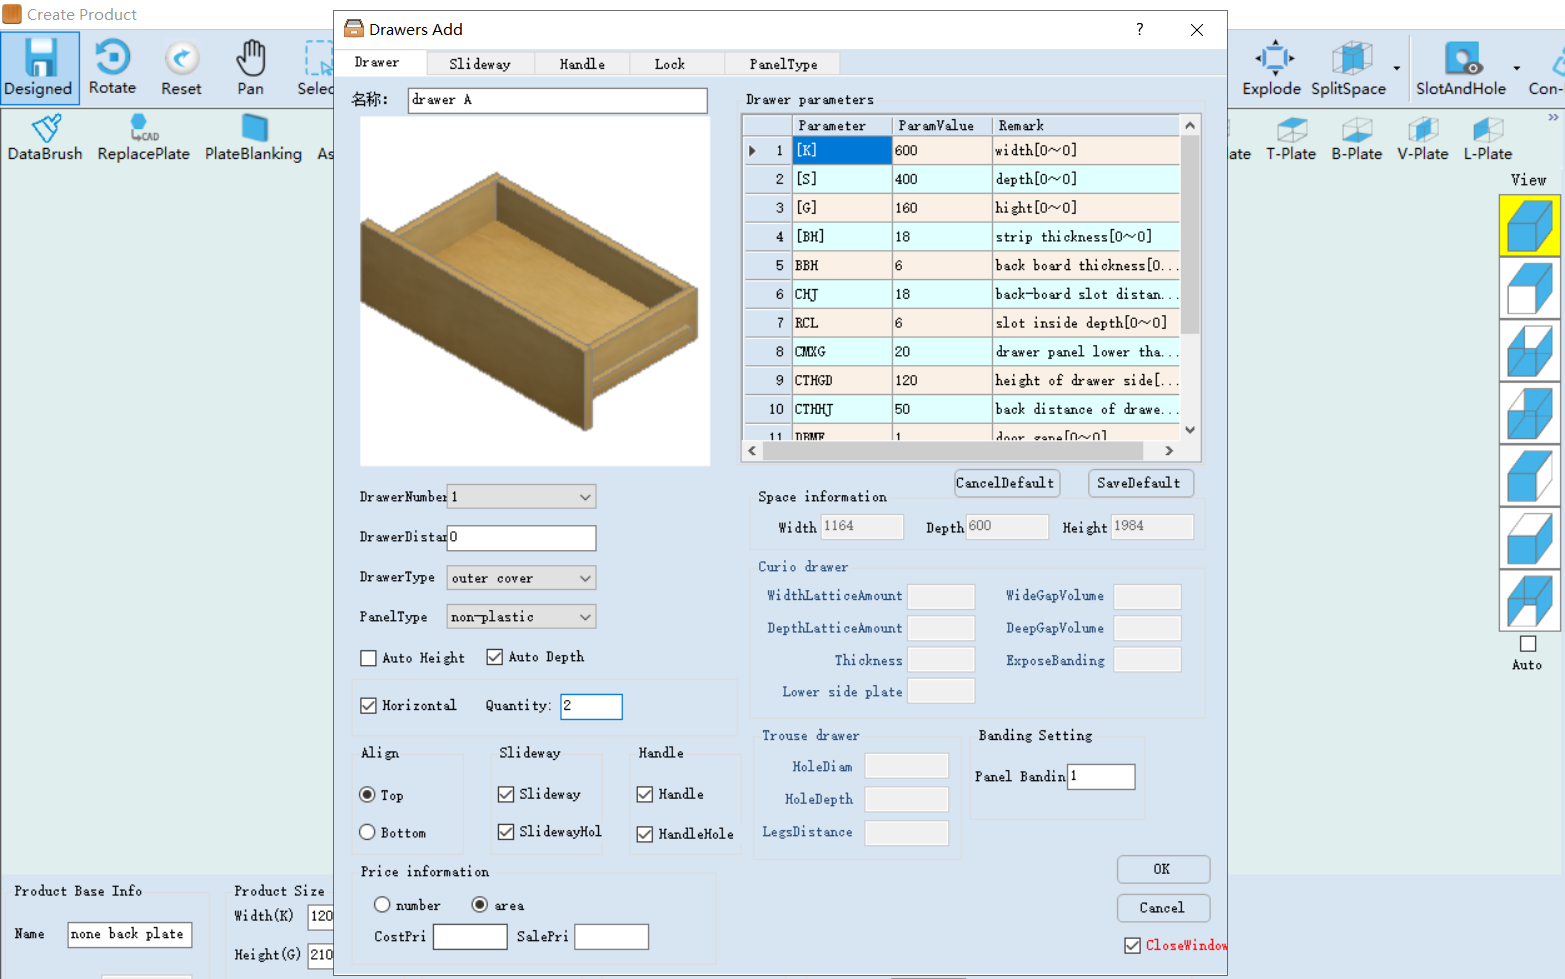The height and width of the screenshot is (979, 1565).
Task: Toggle the CloseWindow checkbox
Action: pyautogui.click(x=1132, y=945)
